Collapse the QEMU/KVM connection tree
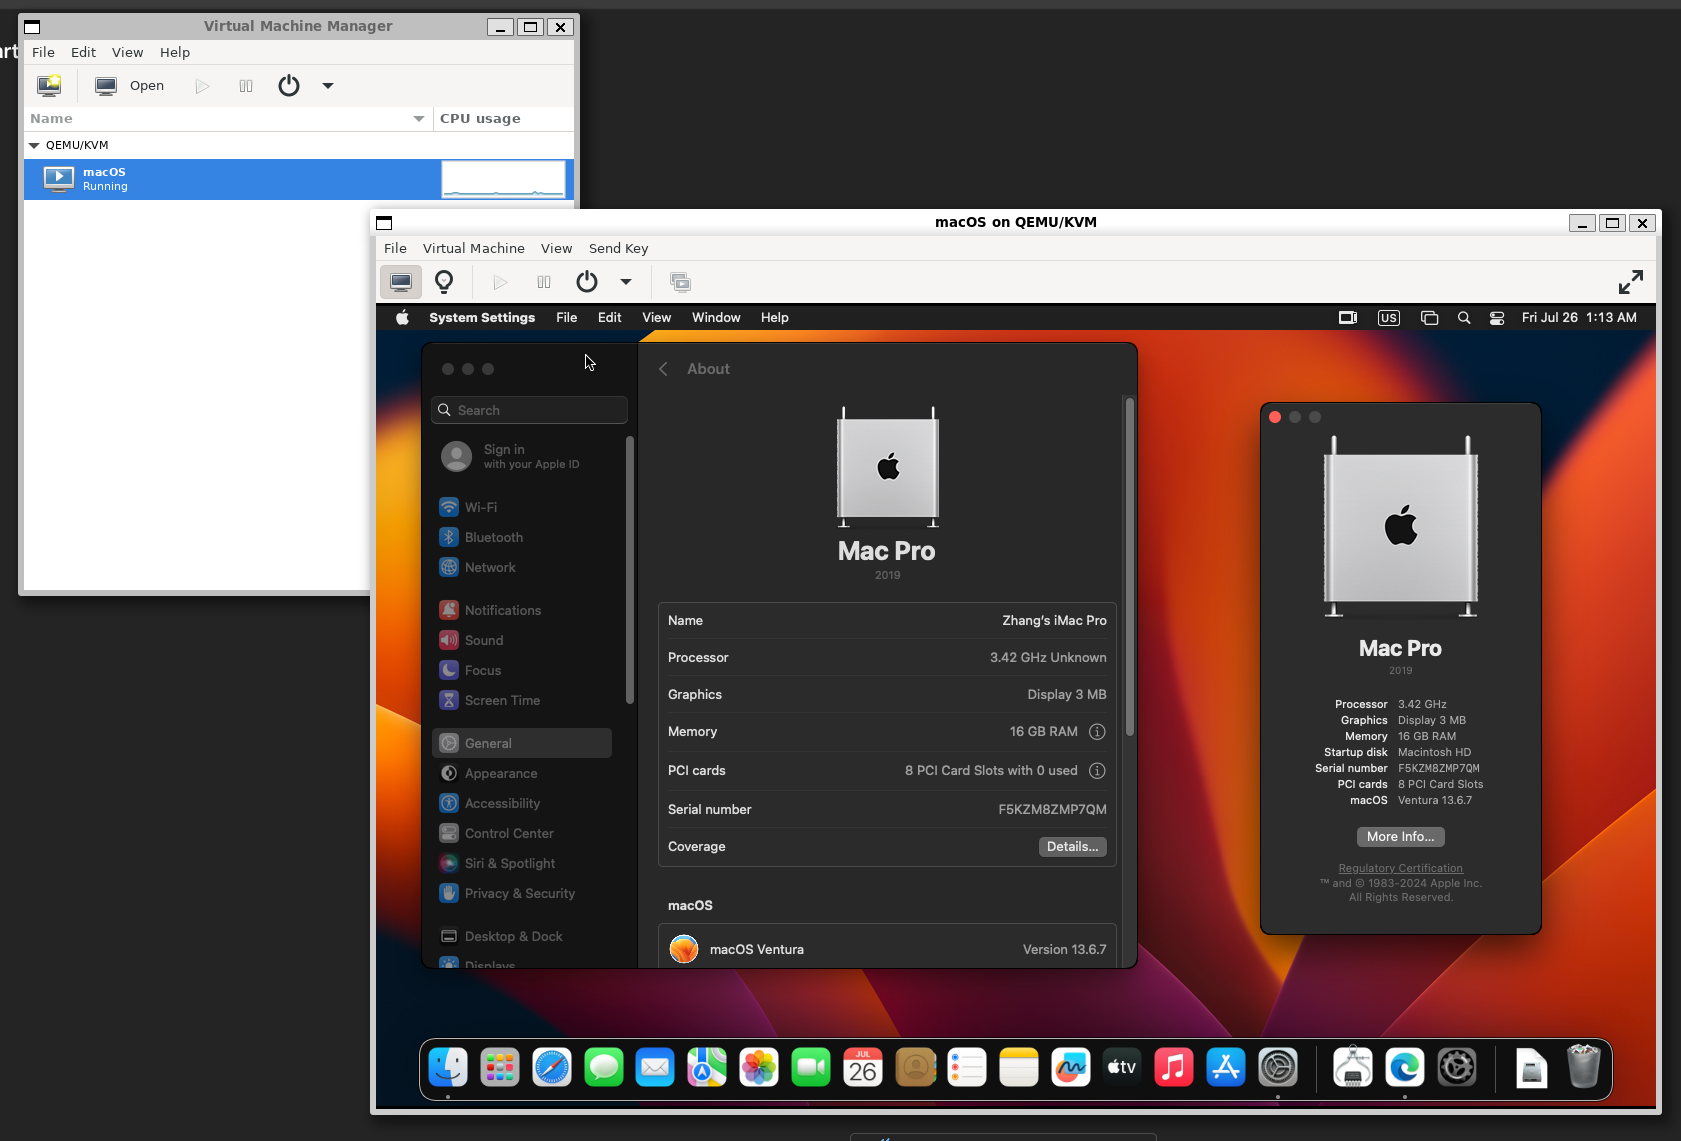 [x=34, y=145]
